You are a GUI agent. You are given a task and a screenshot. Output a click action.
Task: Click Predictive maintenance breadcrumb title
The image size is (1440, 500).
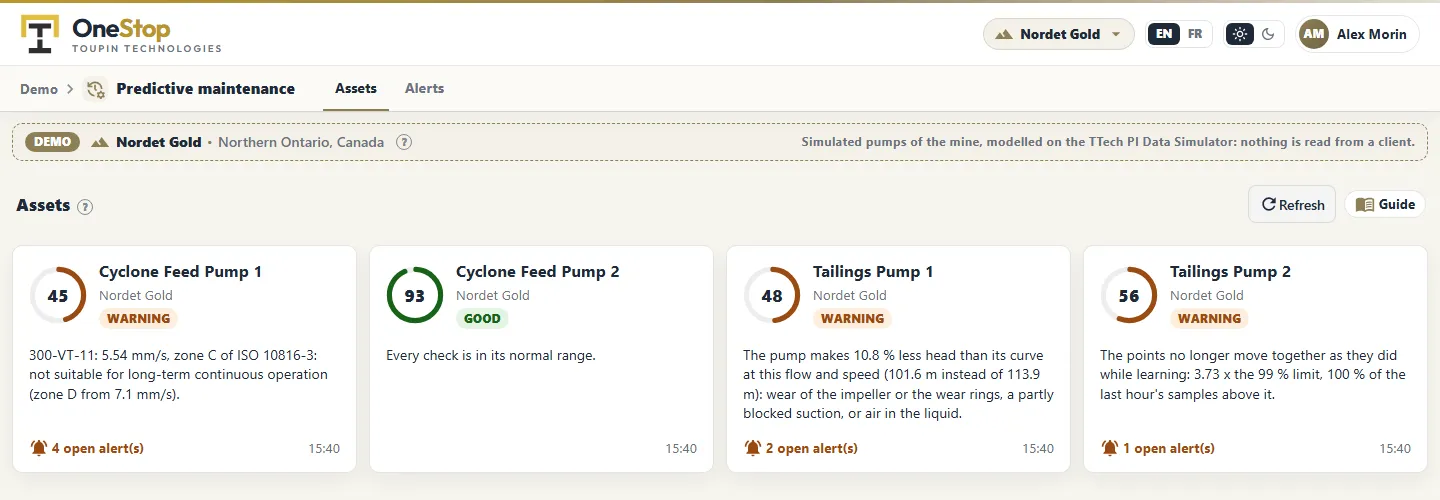(x=206, y=89)
